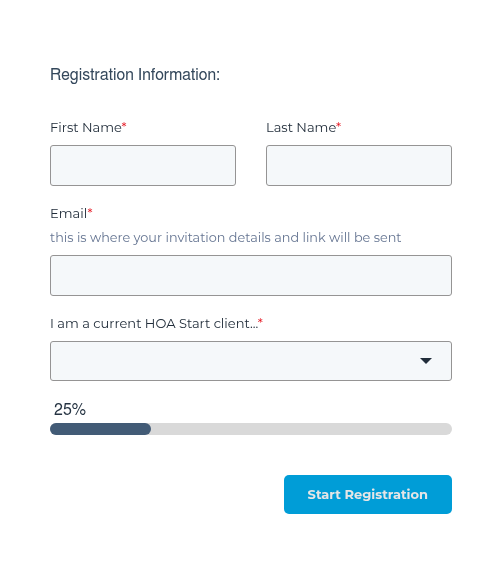Click red asterisk beside First Name
This screenshot has width=502, height=564.
coord(124,125)
